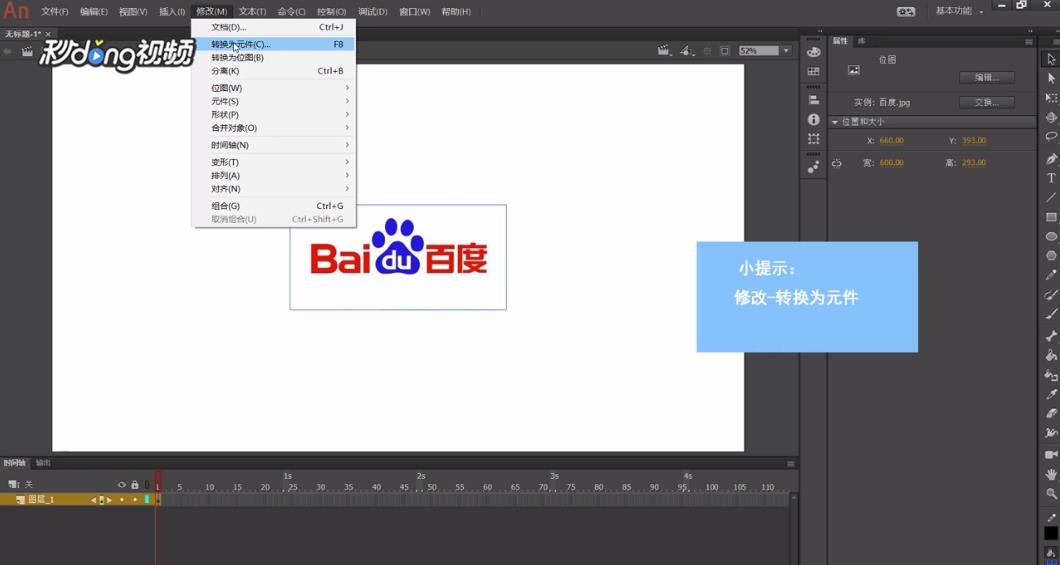Select the PolyStar tool
The image size is (1060, 565).
pyautogui.click(x=1051, y=256)
